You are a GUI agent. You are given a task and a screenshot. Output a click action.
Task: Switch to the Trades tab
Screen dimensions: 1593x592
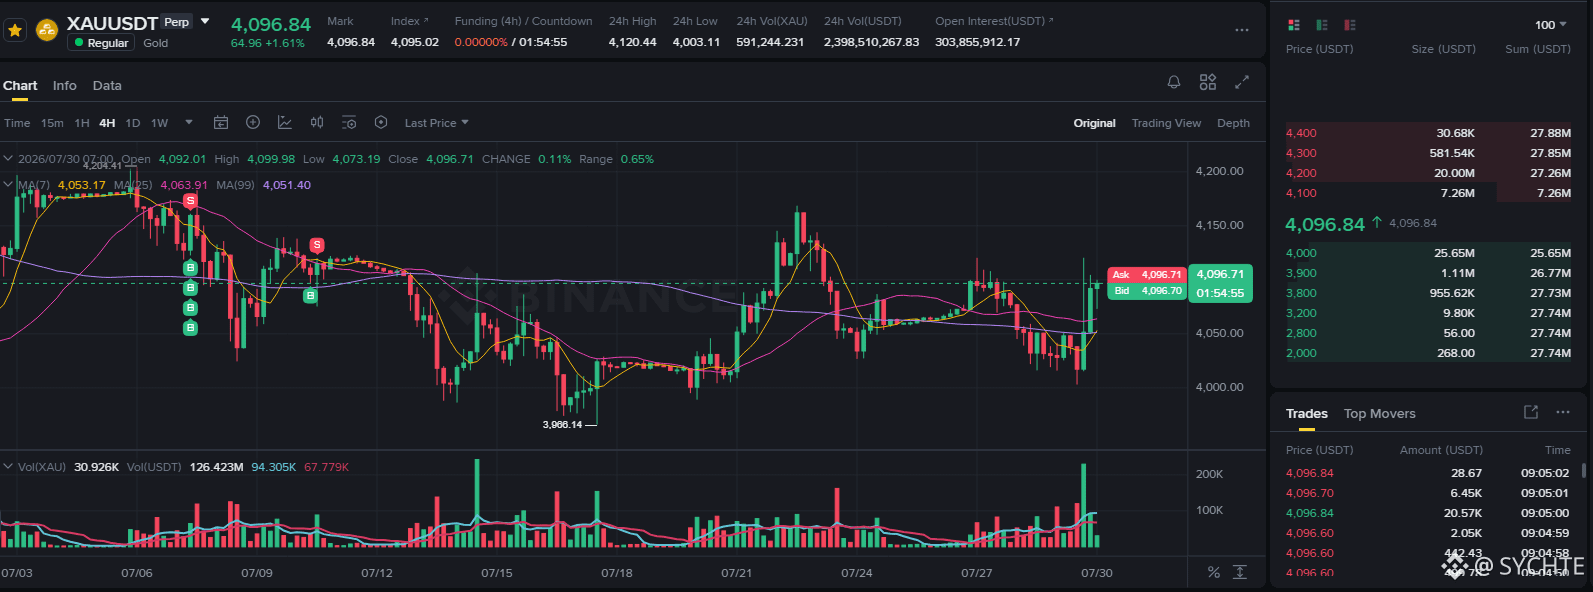(x=1307, y=414)
